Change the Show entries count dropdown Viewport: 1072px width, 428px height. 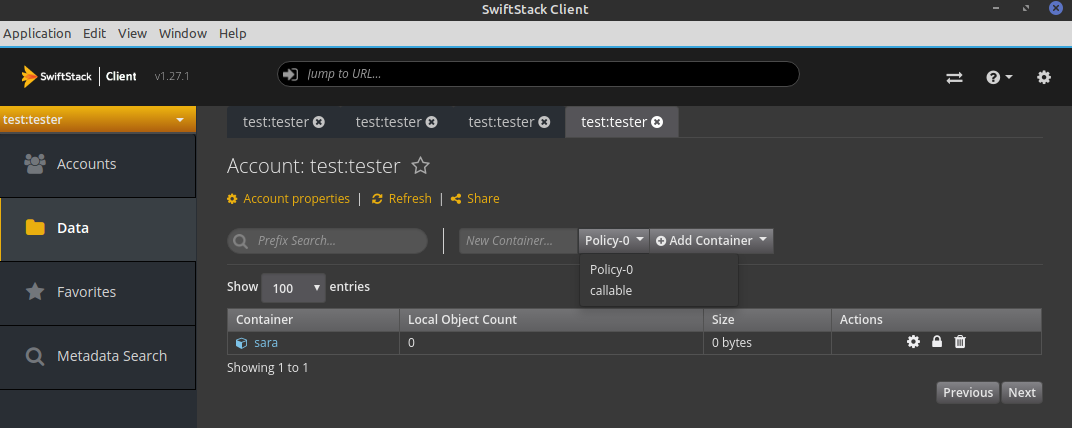tap(293, 288)
